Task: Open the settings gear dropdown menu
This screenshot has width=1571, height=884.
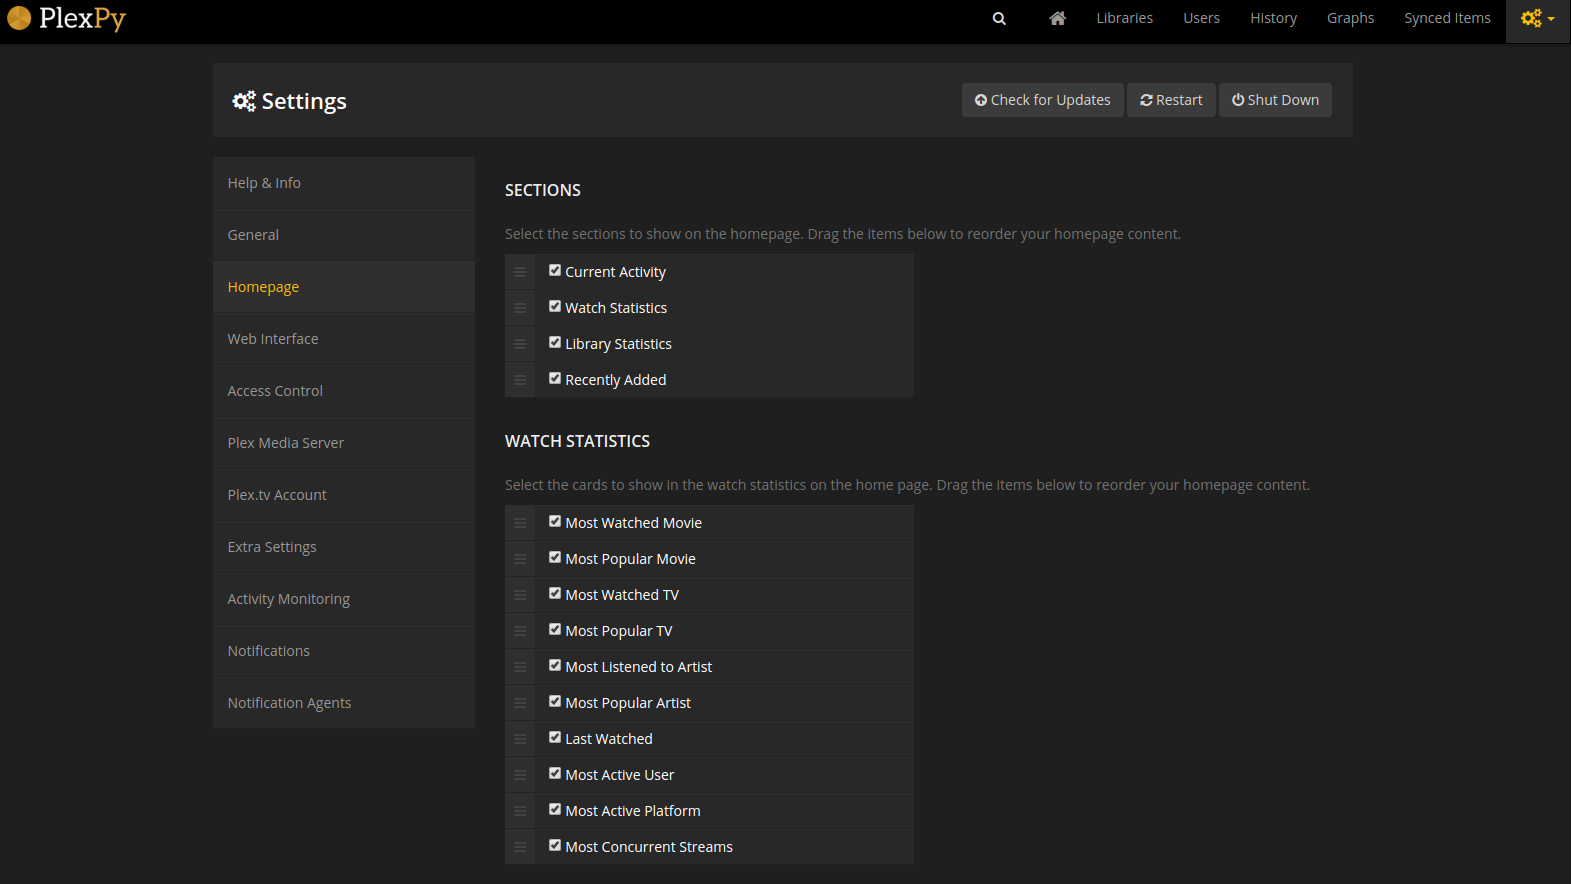Action: coord(1538,18)
